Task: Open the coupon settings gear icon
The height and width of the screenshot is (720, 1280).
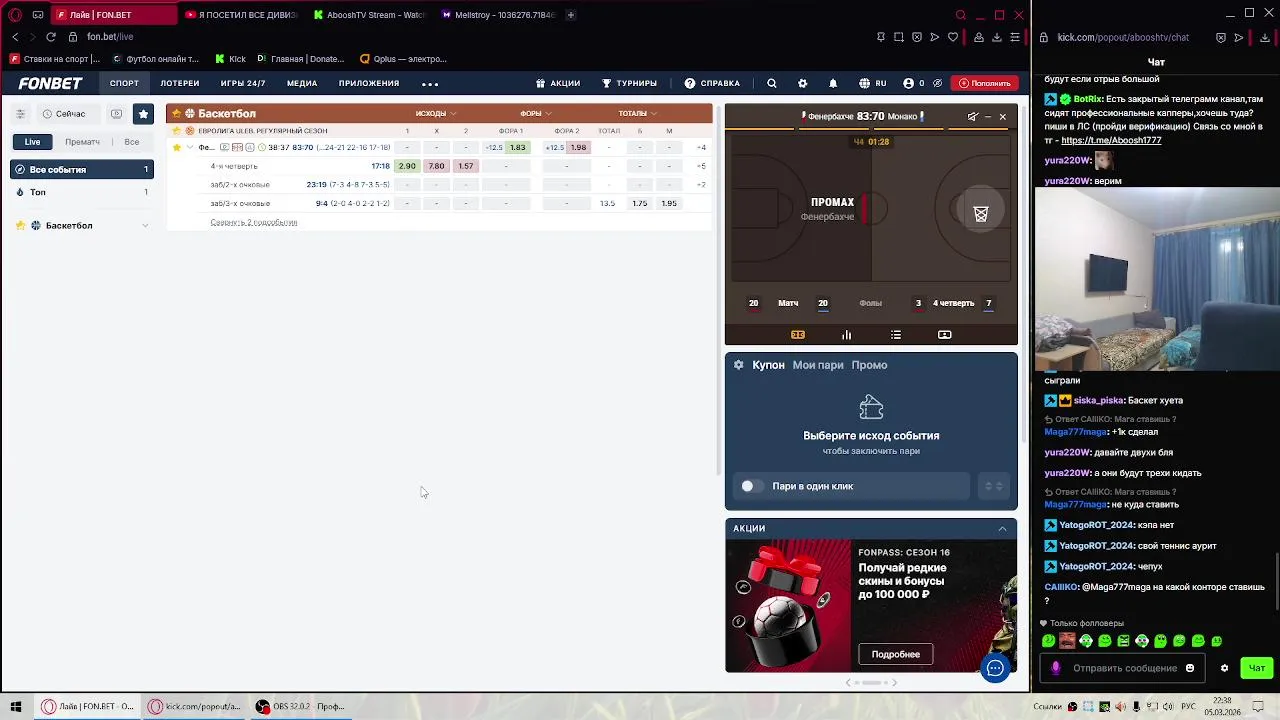Action: (x=739, y=365)
